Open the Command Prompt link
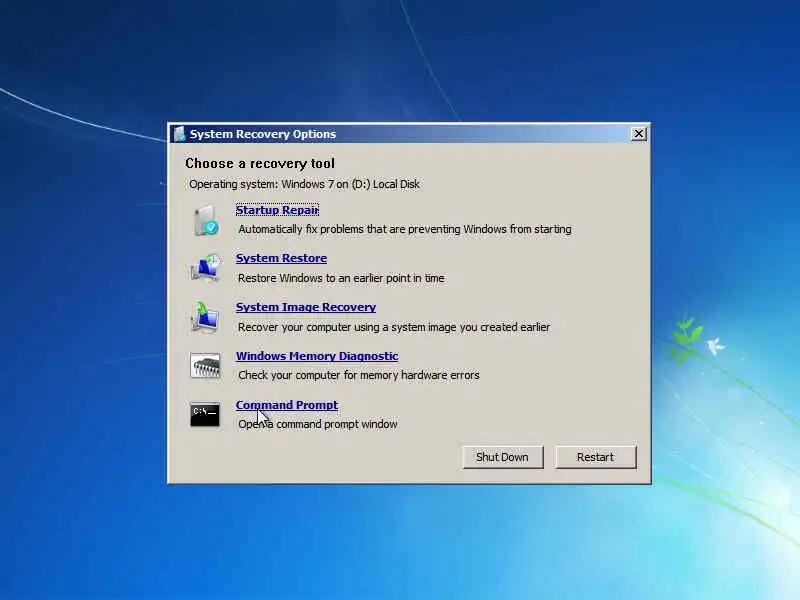Screen dimensions: 800x600 coord(287,405)
